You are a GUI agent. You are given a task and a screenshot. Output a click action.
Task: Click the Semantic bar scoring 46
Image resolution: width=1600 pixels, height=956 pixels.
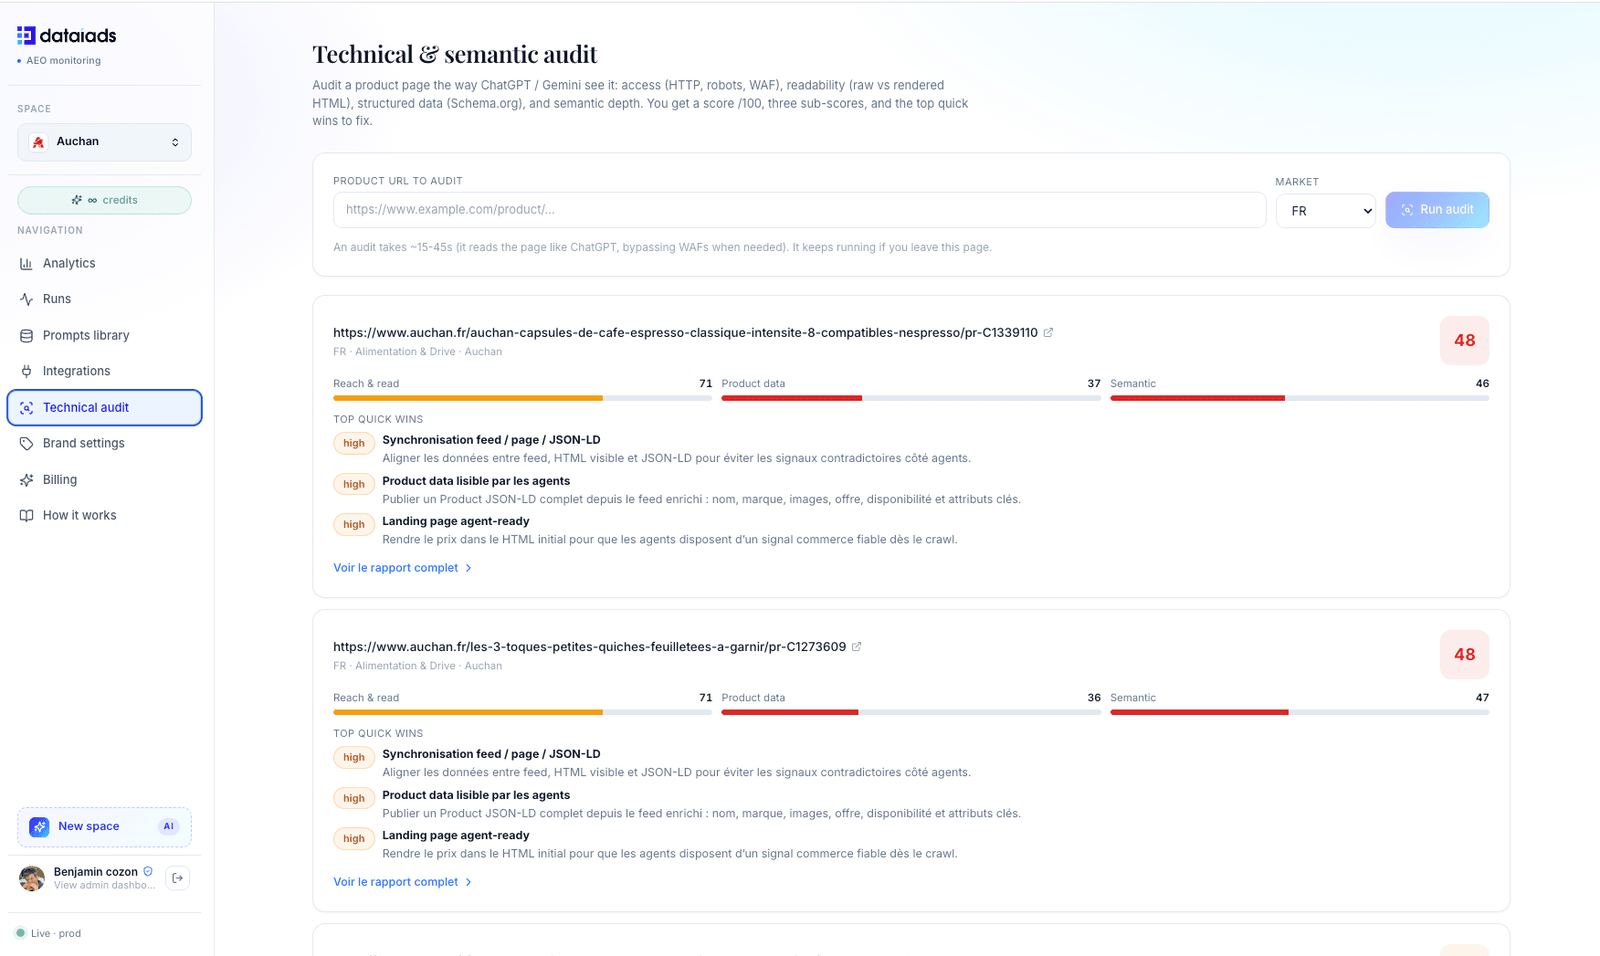coord(1299,398)
